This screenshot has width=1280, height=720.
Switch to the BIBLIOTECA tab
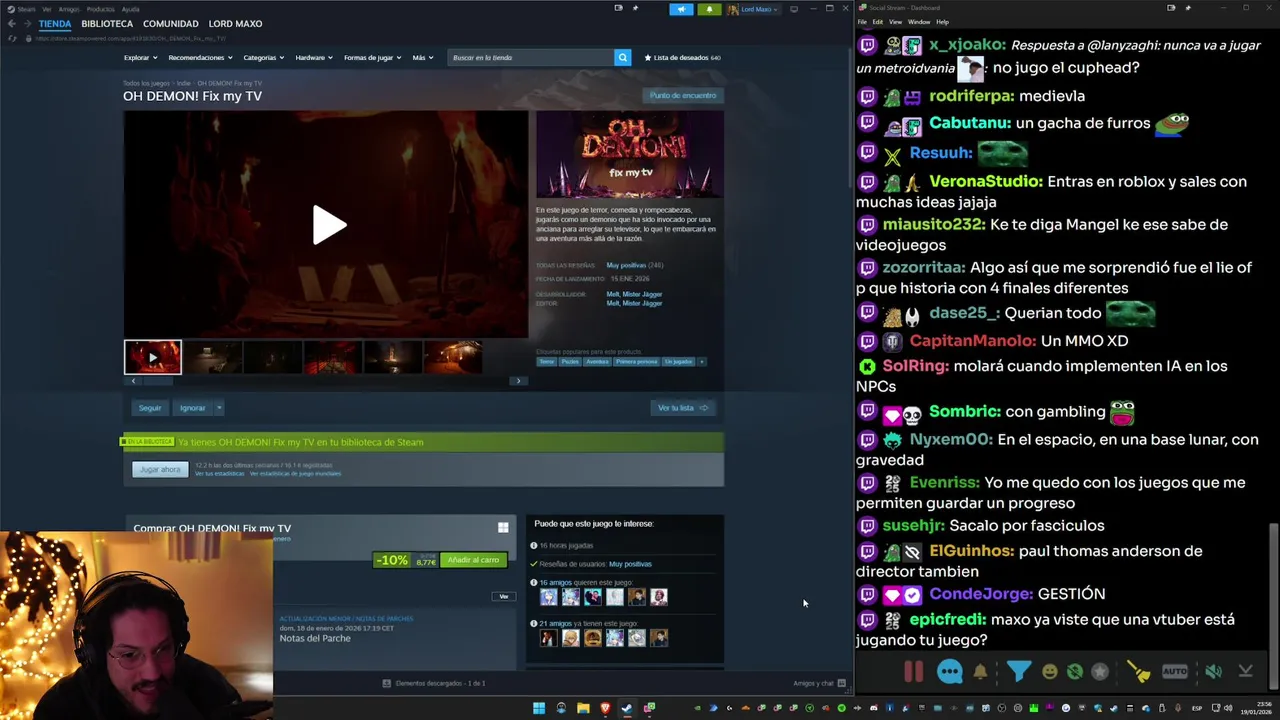[107, 24]
